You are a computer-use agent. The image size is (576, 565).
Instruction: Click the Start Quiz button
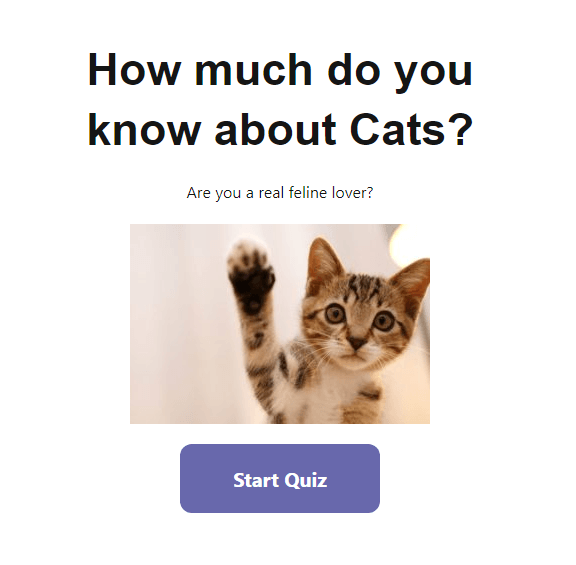point(280,478)
